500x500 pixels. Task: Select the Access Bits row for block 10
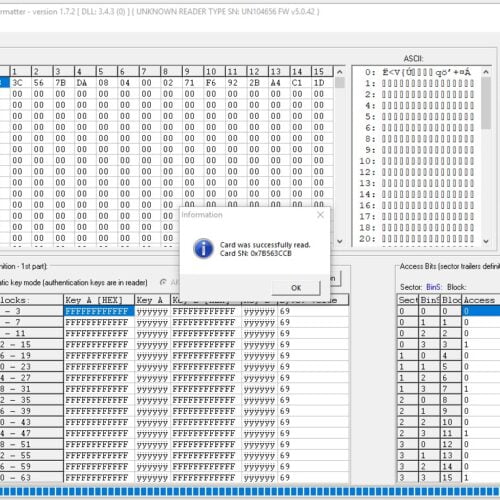[449, 422]
